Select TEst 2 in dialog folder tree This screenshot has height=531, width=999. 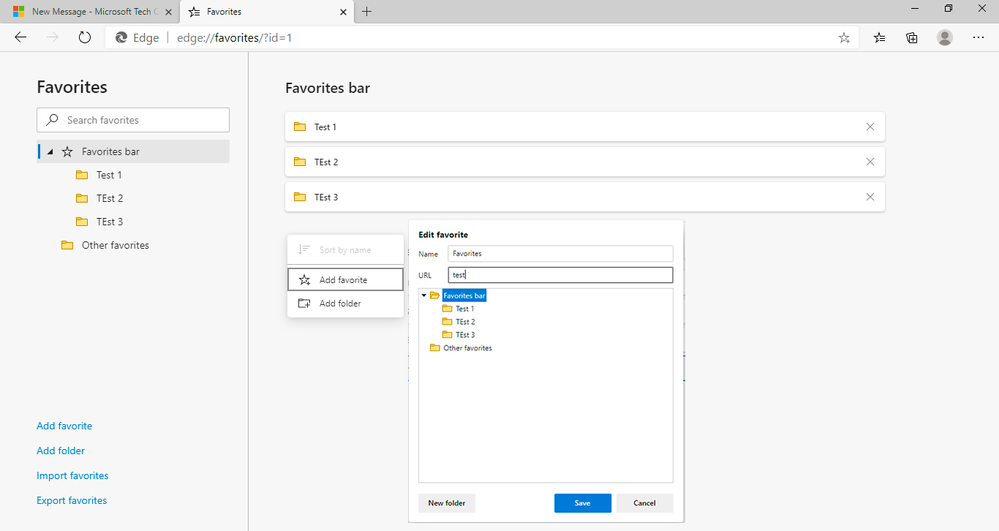coord(465,322)
